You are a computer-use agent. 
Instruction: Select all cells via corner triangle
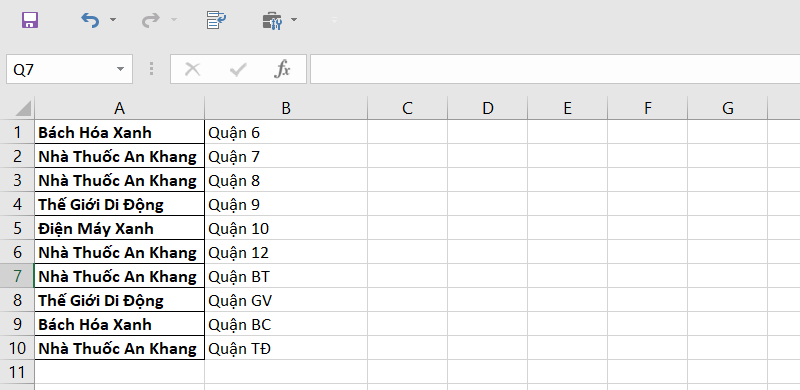pyautogui.click(x=20, y=108)
